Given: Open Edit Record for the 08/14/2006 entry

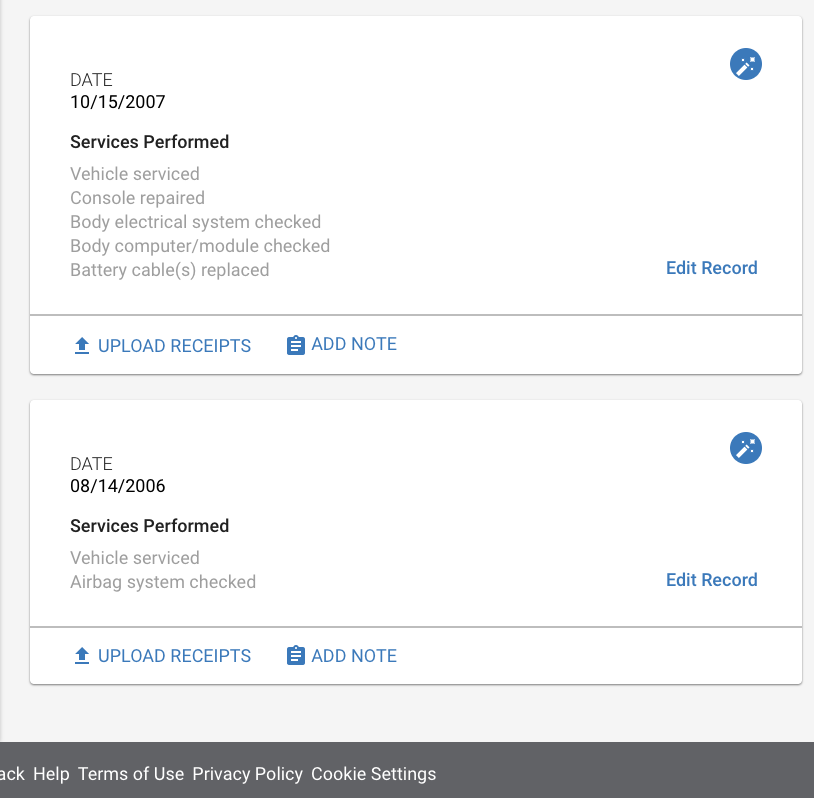Looking at the screenshot, I should pos(712,580).
